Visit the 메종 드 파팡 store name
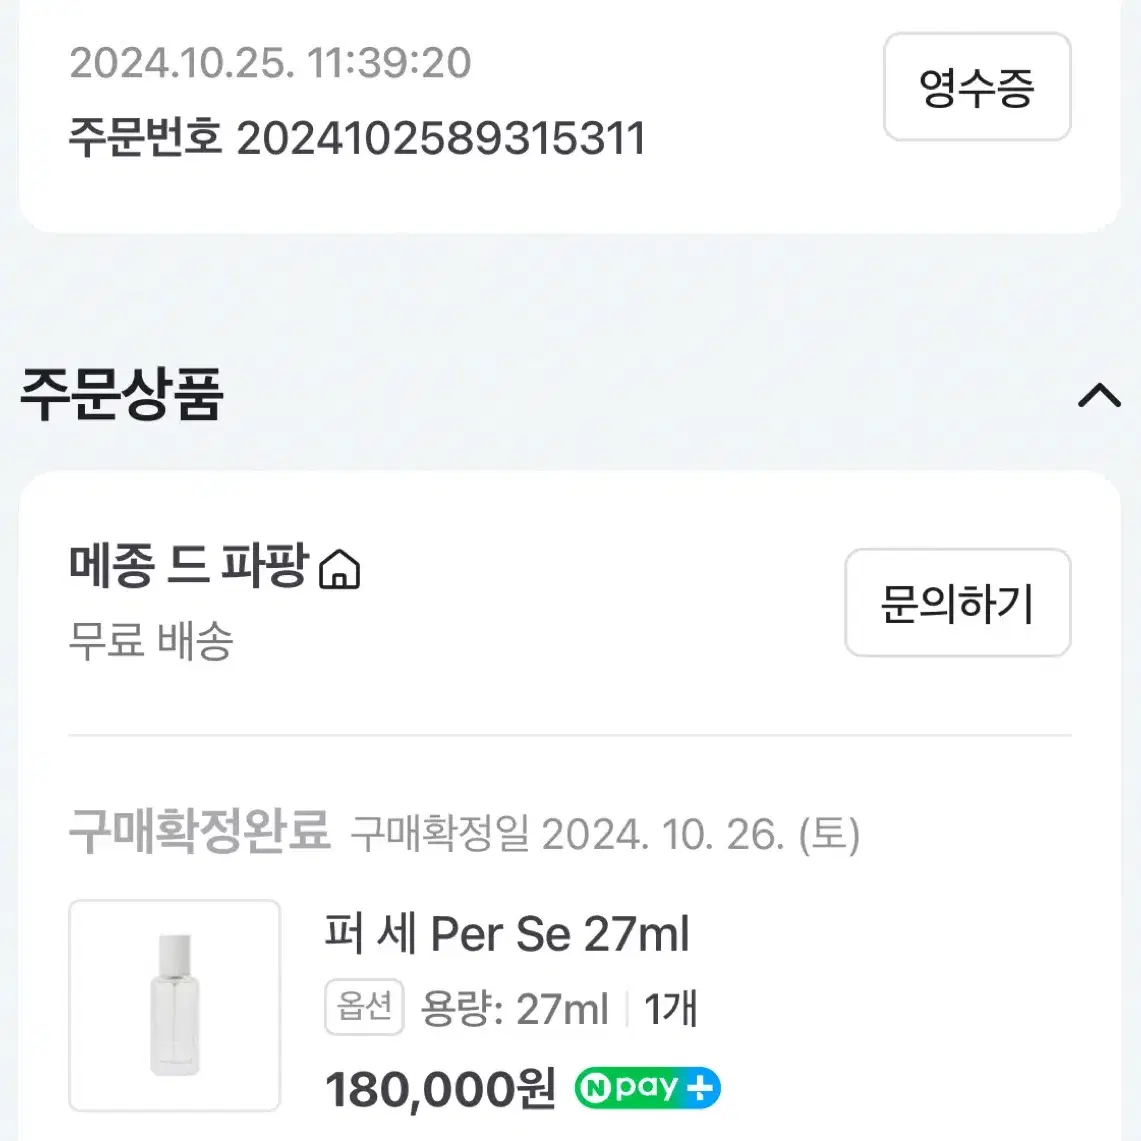The height and width of the screenshot is (1141, 1141). [188, 565]
